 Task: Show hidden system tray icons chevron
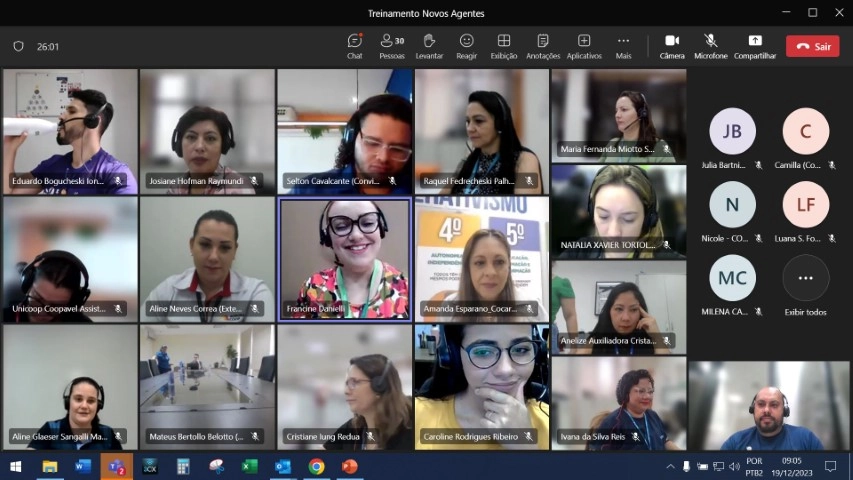click(x=670, y=466)
